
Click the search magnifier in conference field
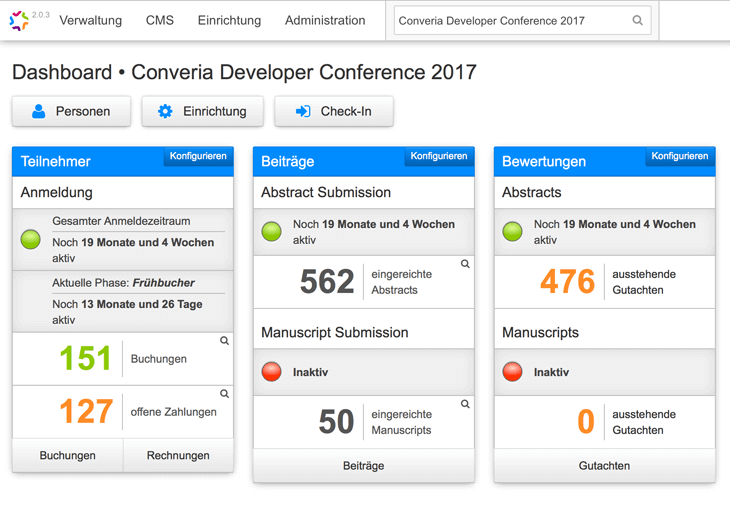click(637, 20)
